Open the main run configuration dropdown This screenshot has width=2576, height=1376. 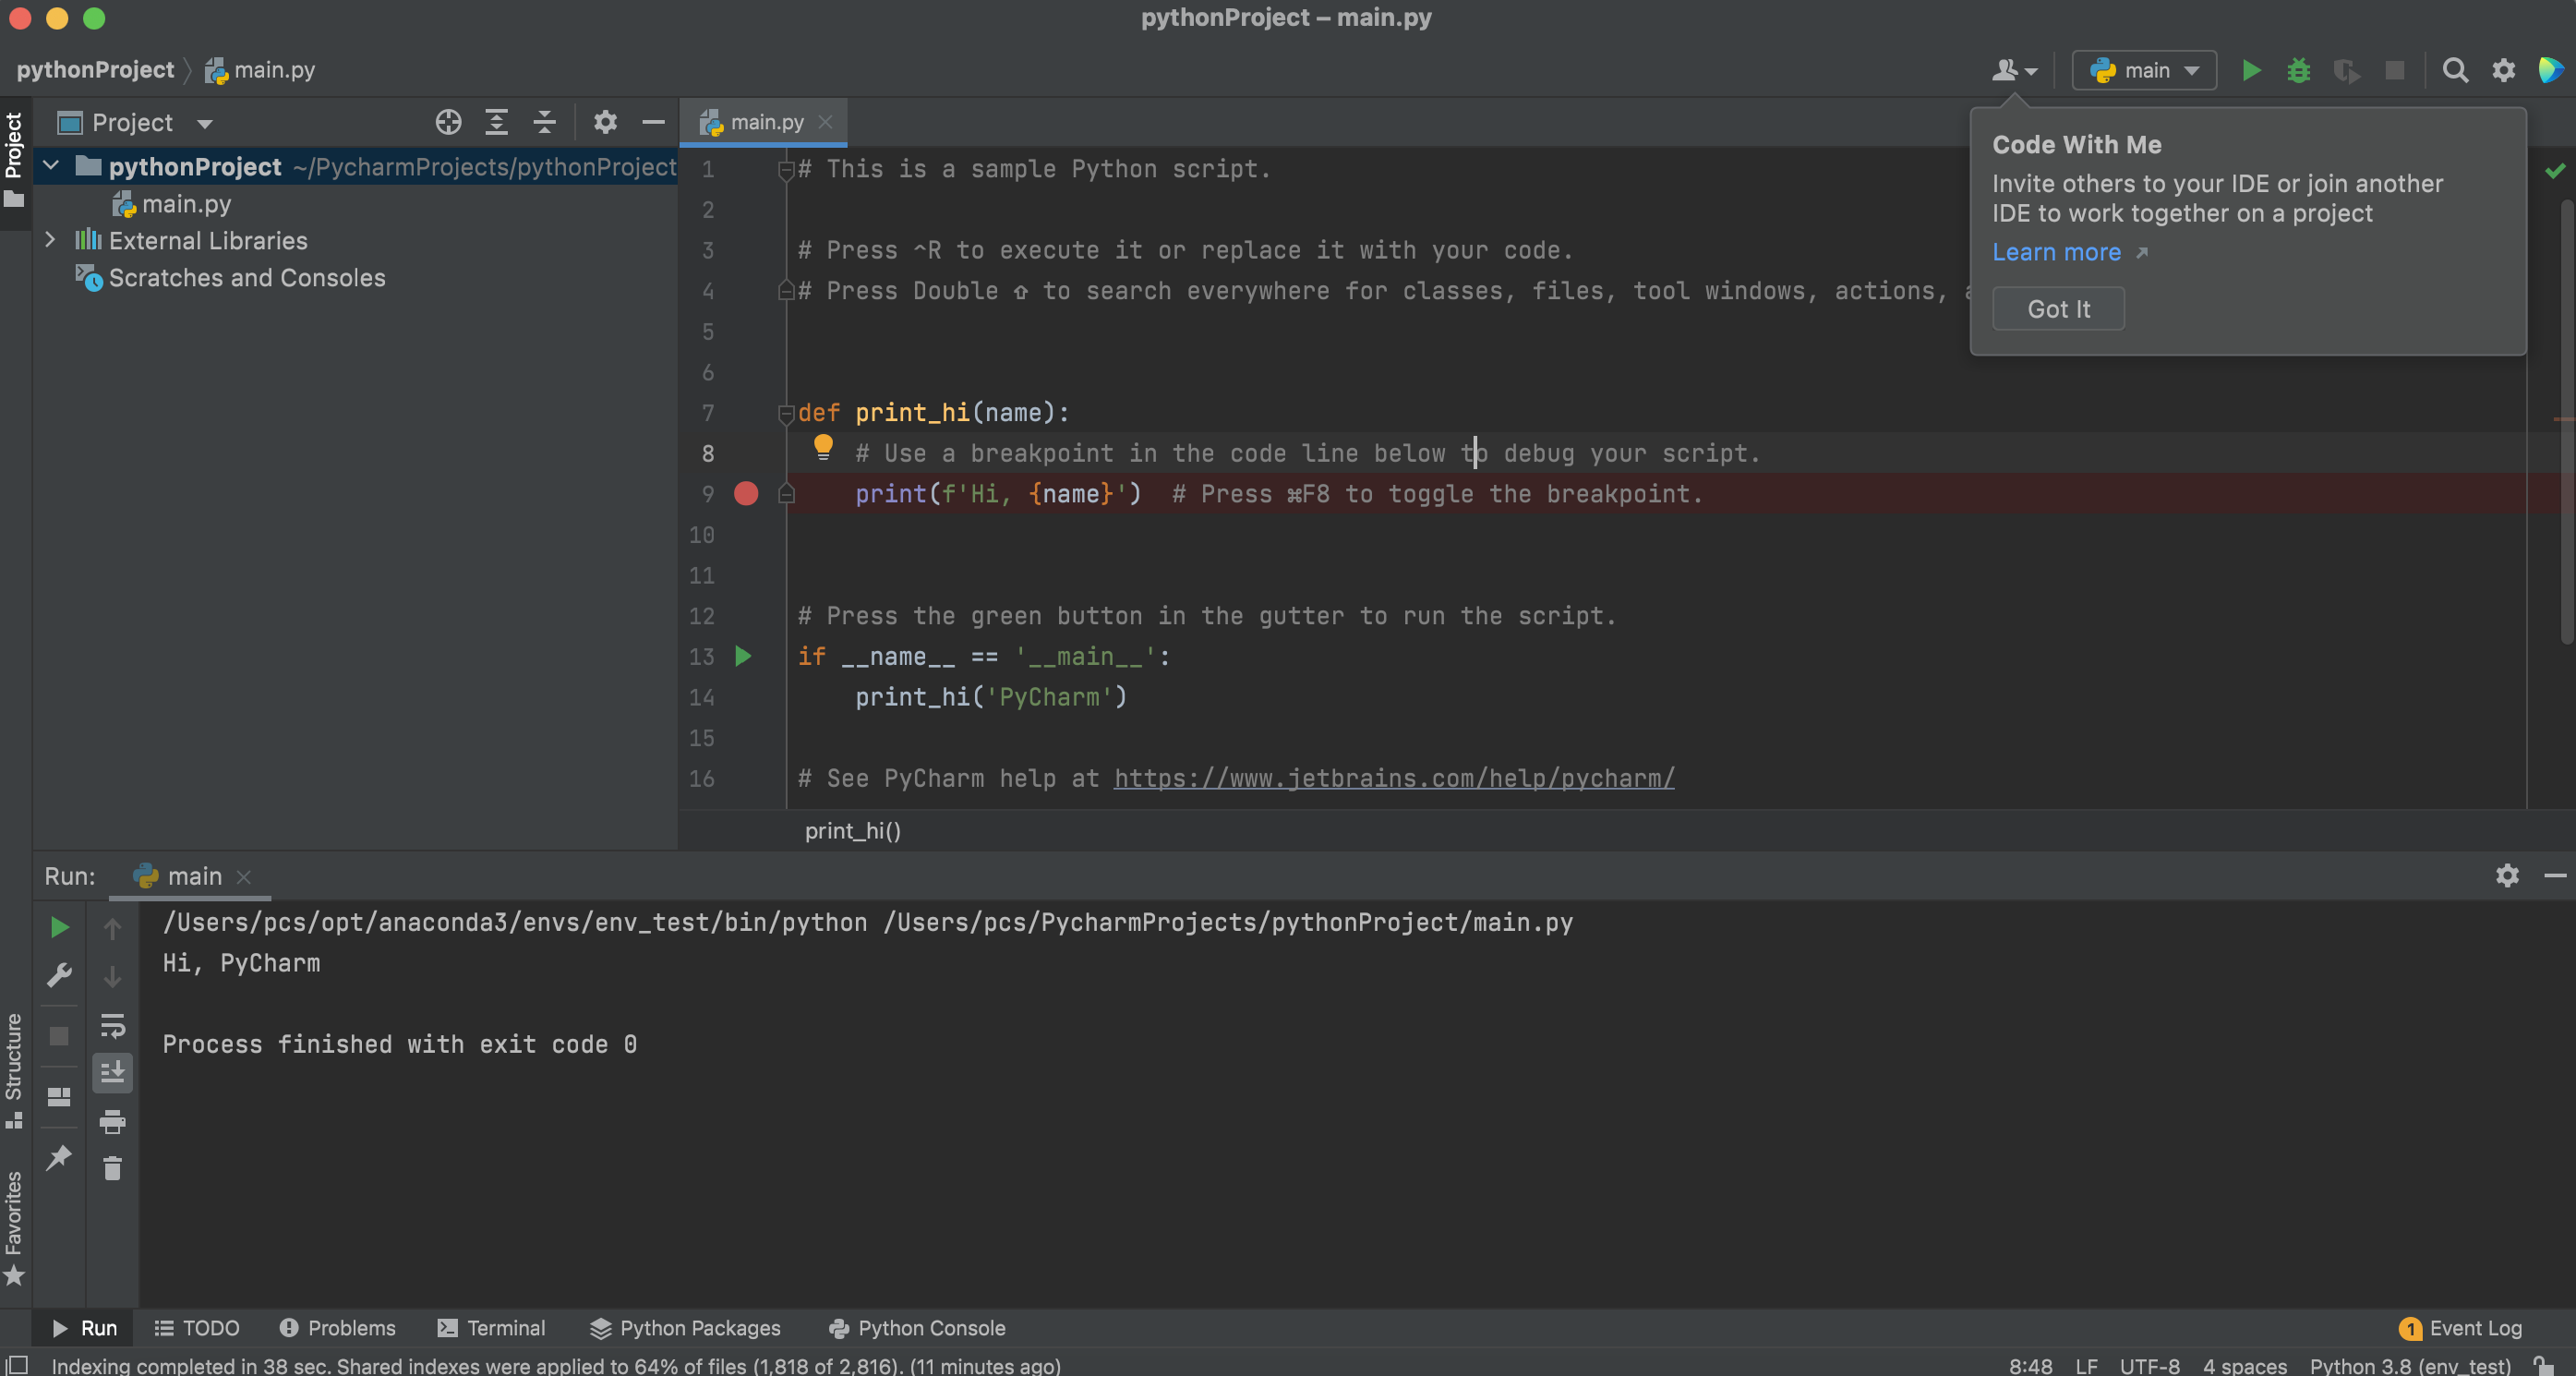2144,70
